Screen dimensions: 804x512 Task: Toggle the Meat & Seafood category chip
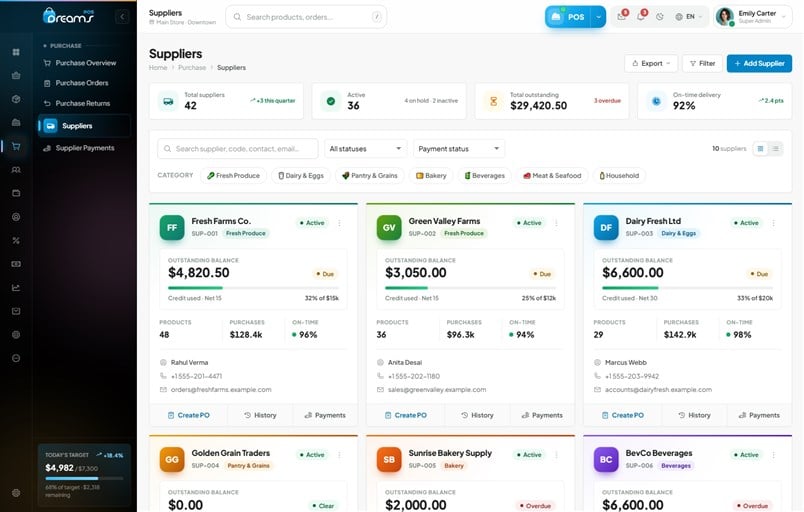point(552,175)
